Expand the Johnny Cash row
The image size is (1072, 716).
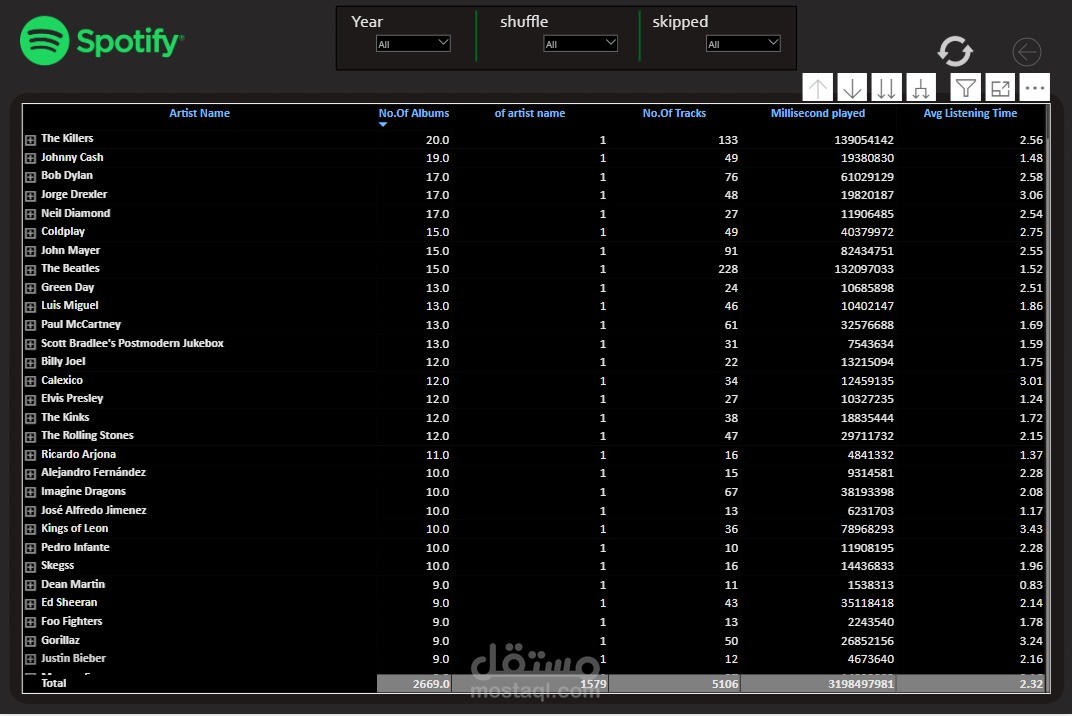click(x=31, y=158)
